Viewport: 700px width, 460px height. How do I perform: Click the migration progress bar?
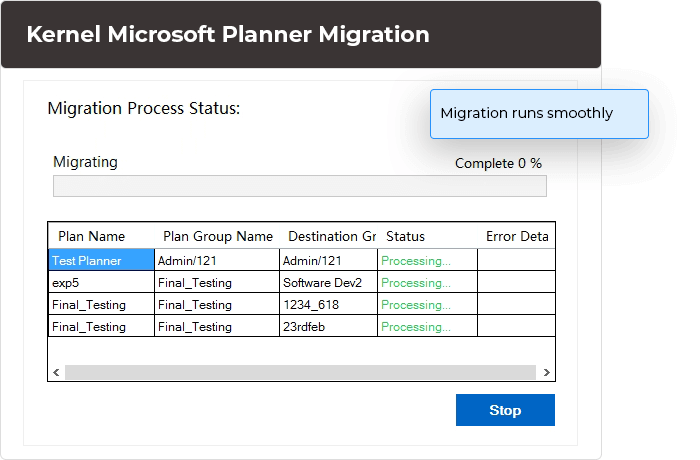pyautogui.click(x=300, y=186)
